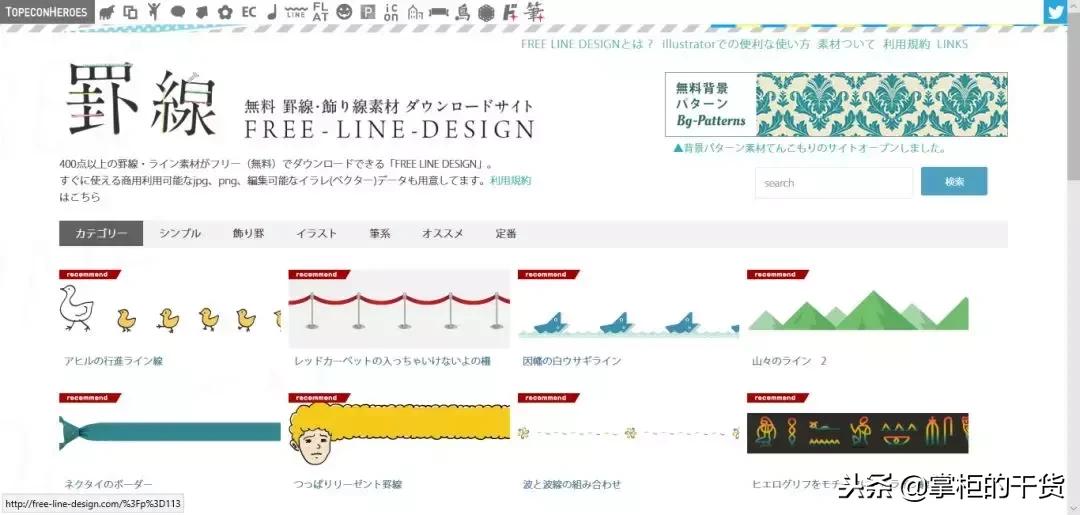Open the duck parade line thumbnail
Viewport: 1080px width, 515px height.
pyautogui.click(x=170, y=309)
